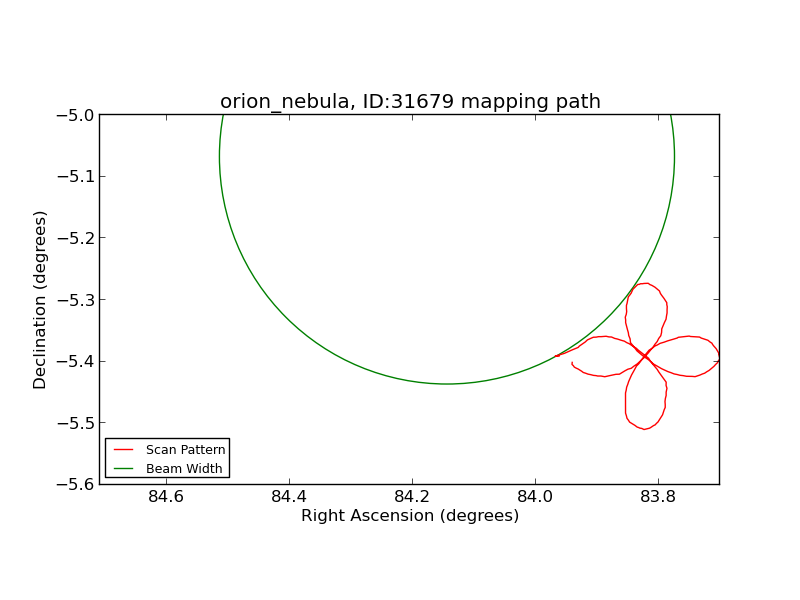Click the y-axis tick label −5.6

pyautogui.click(x=75, y=484)
